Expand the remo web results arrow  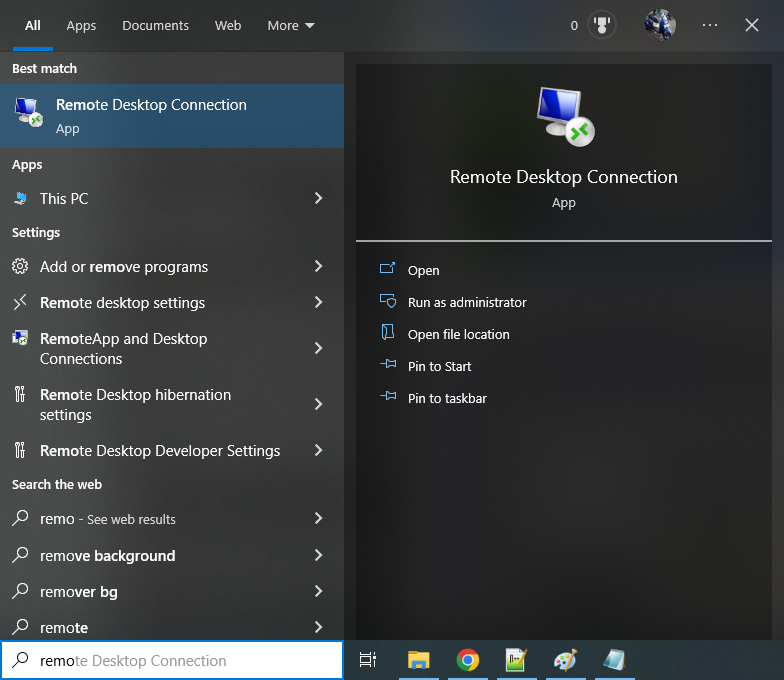click(x=318, y=518)
